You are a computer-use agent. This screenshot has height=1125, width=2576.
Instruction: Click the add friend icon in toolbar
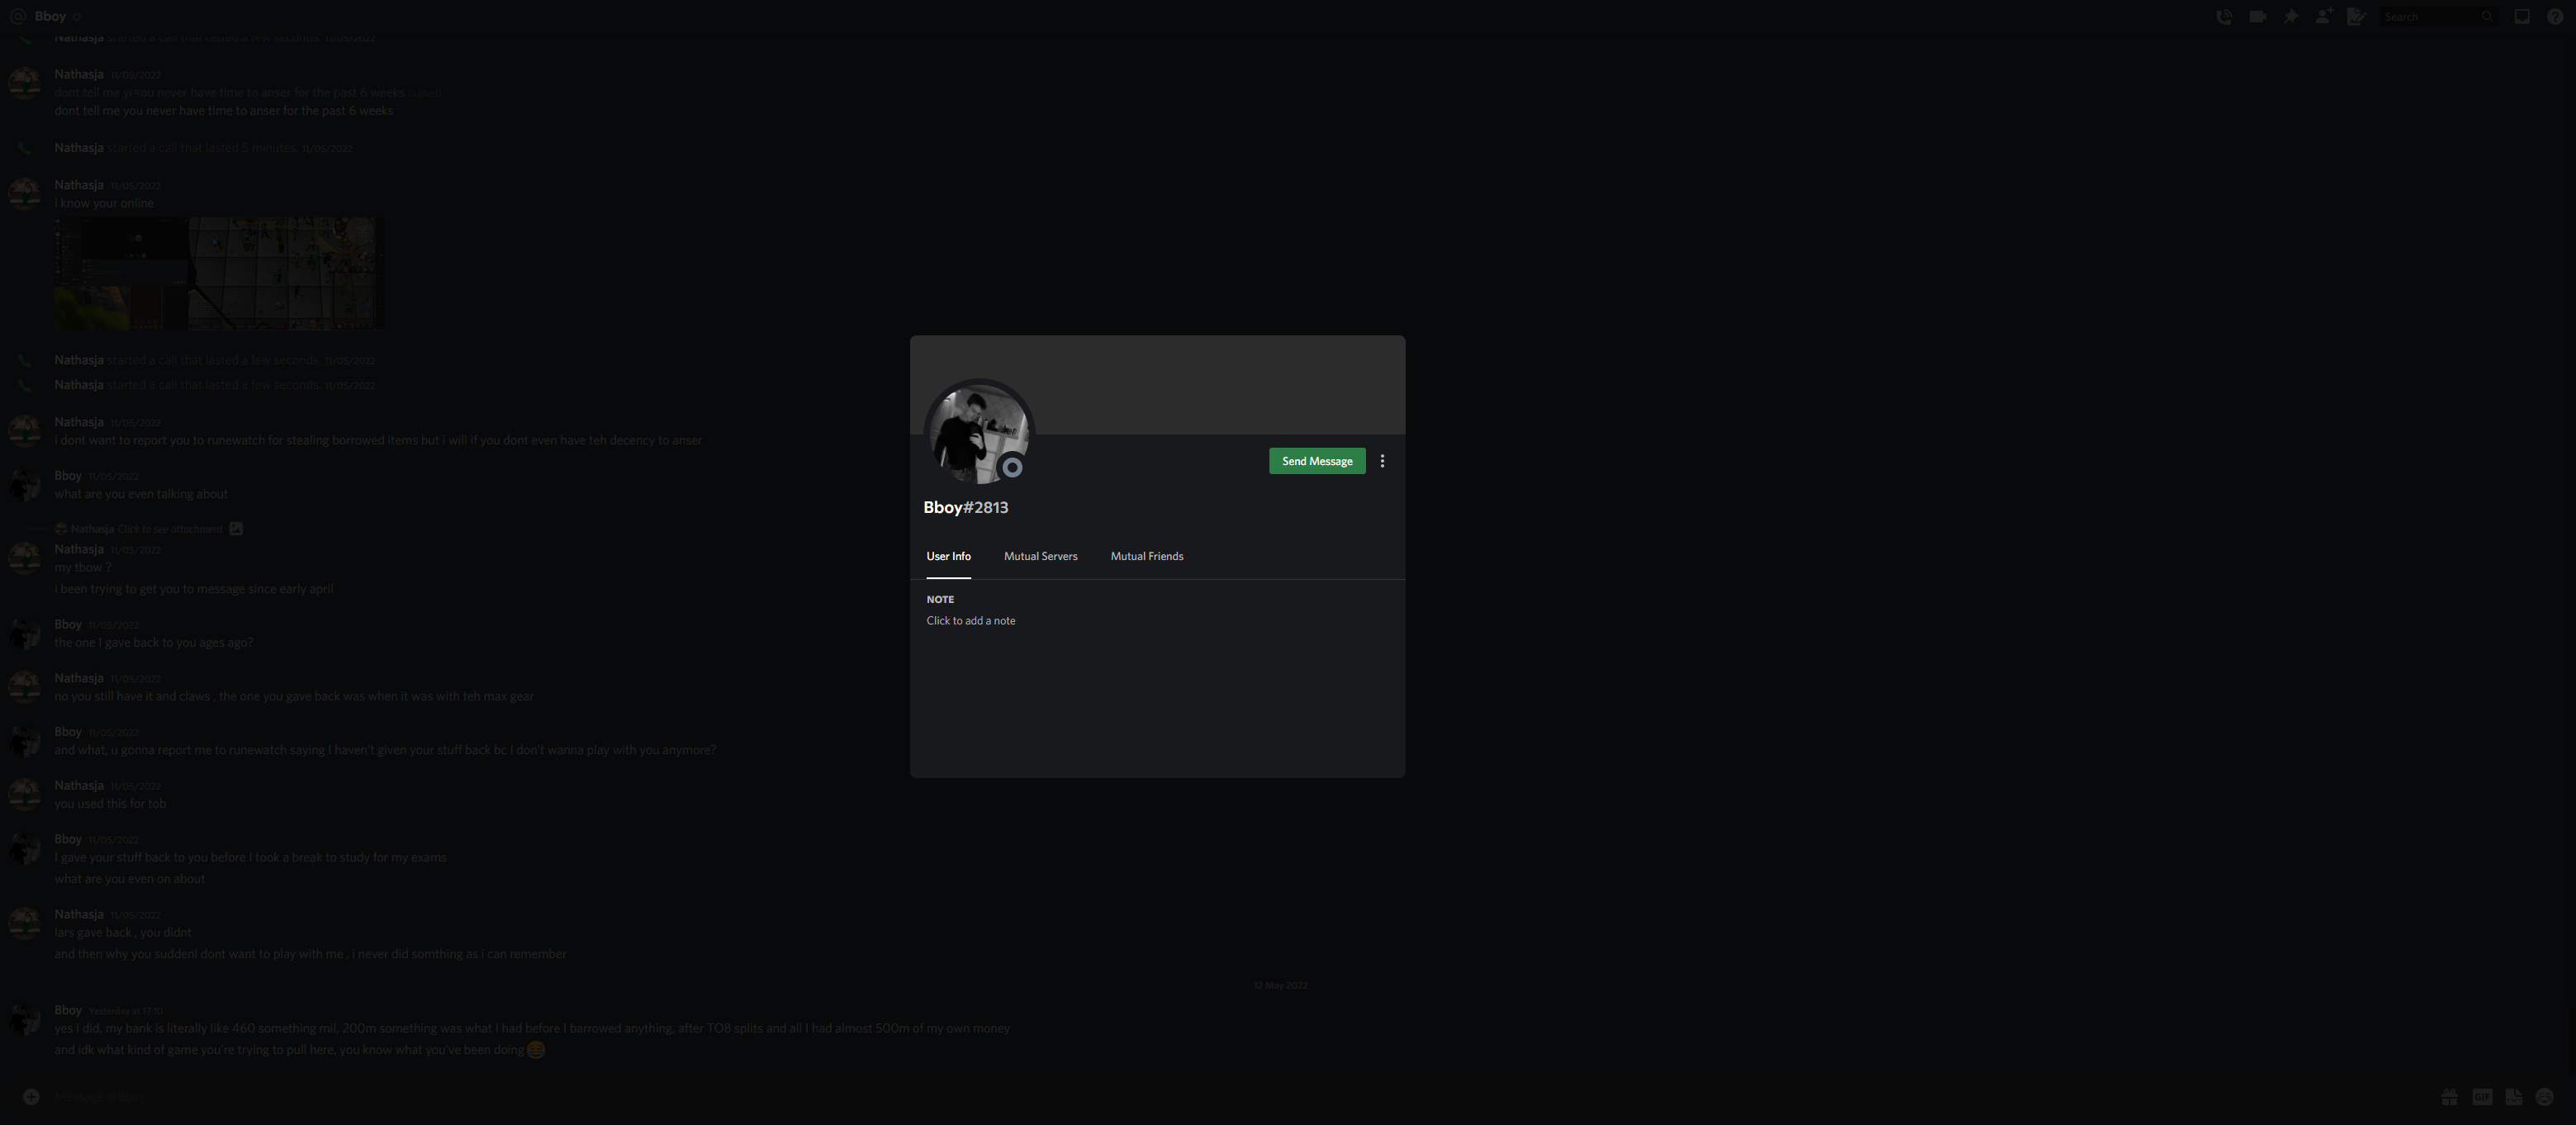point(2323,17)
